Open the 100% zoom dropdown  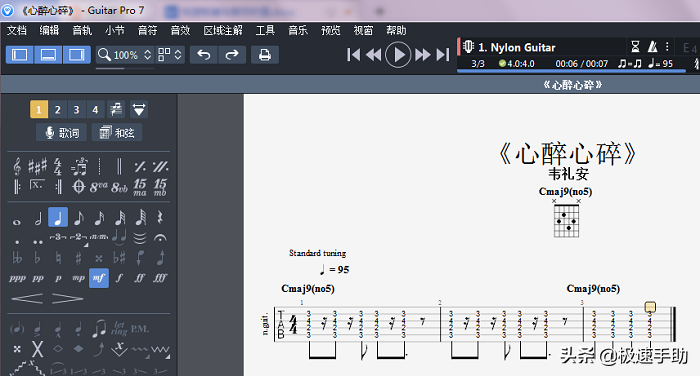tap(125, 55)
